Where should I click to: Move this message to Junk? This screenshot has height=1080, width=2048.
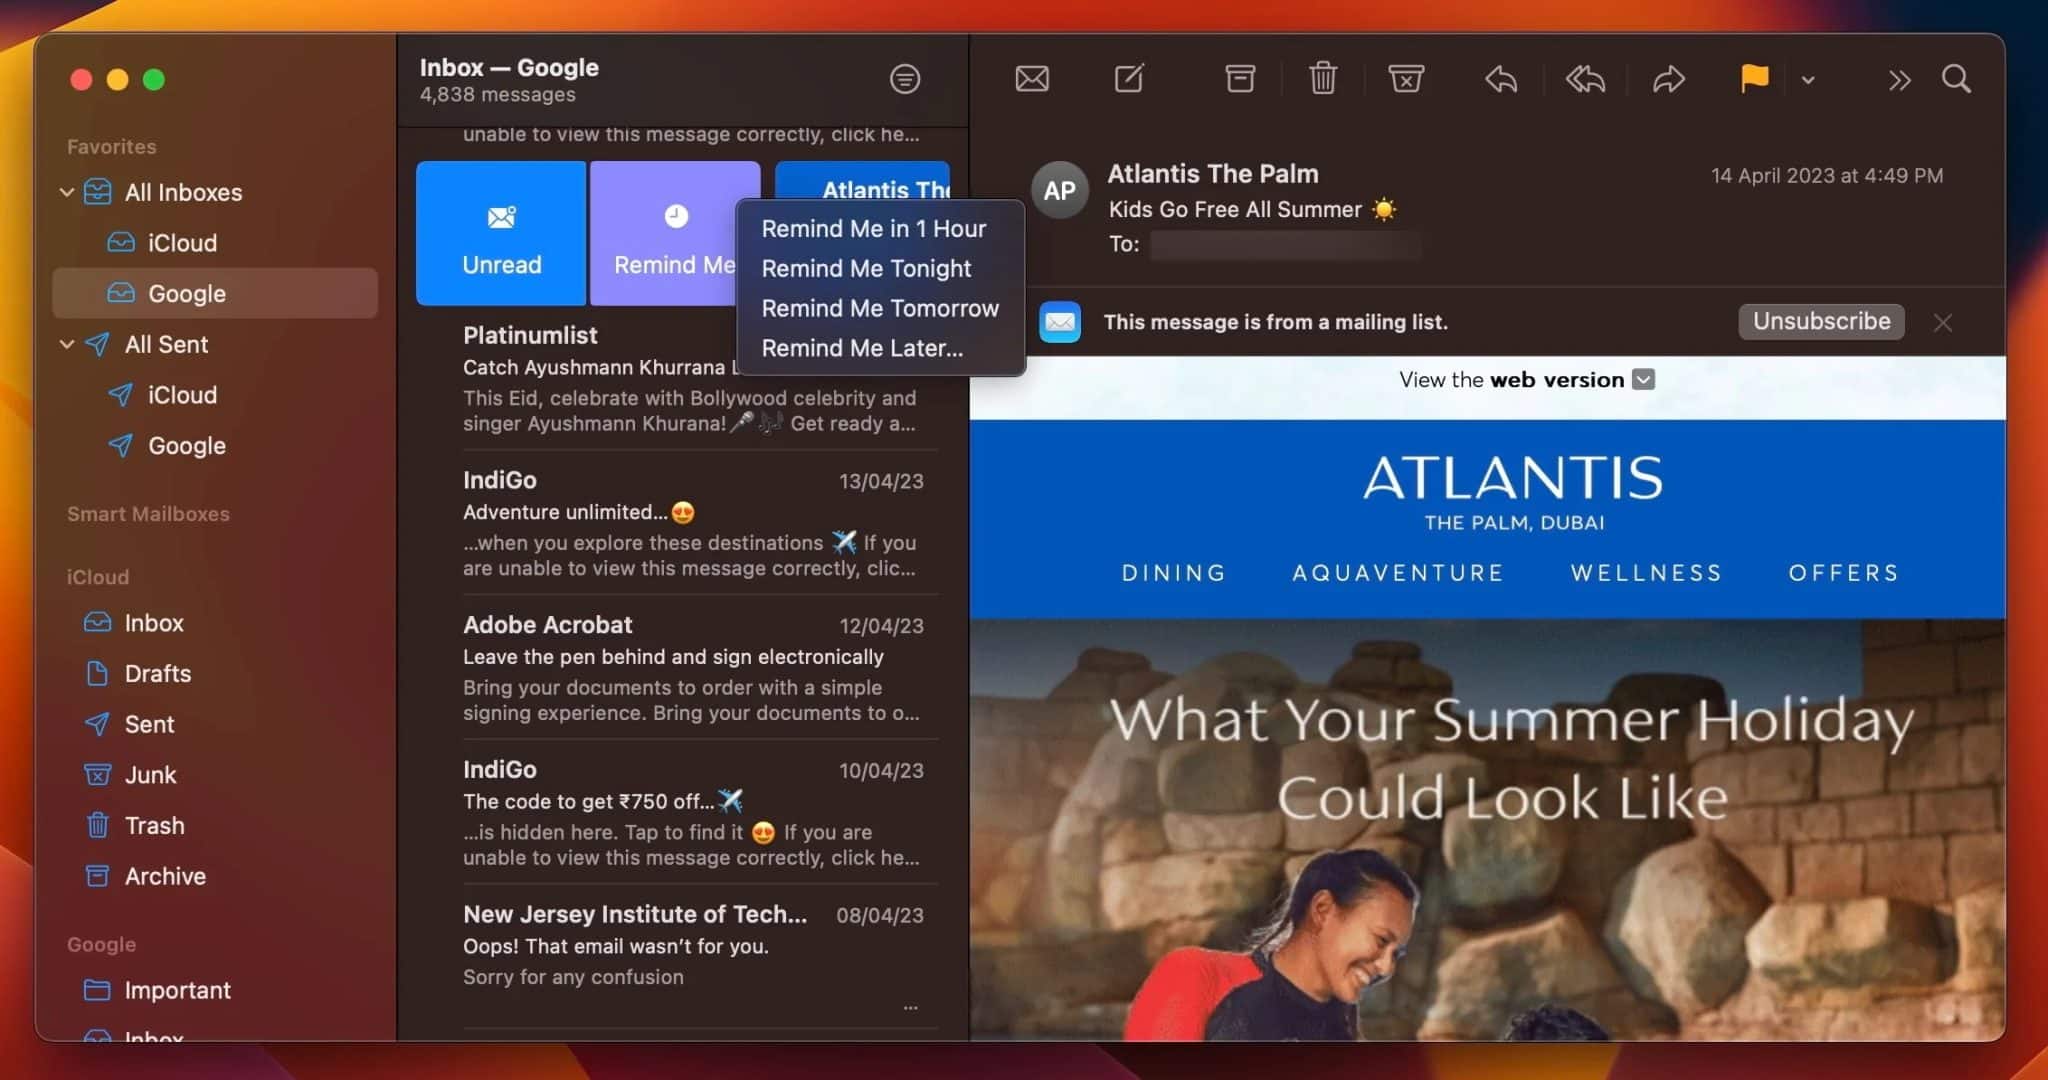[1405, 79]
